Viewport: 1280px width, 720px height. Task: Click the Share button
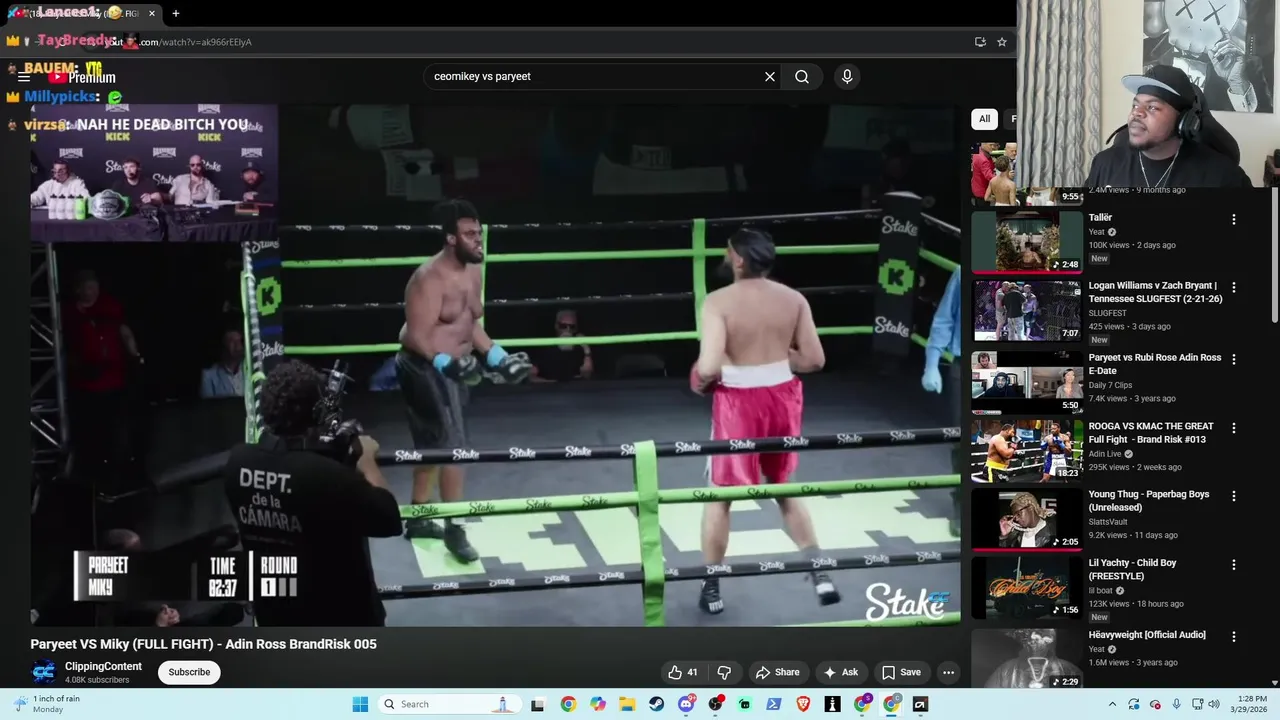tap(777, 672)
